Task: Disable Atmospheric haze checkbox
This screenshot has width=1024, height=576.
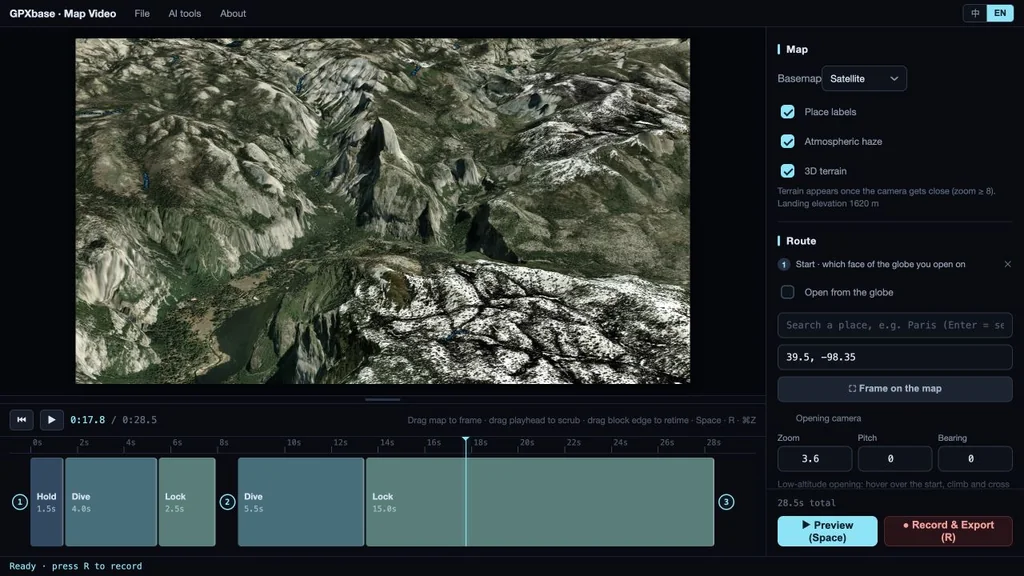Action: (788, 141)
